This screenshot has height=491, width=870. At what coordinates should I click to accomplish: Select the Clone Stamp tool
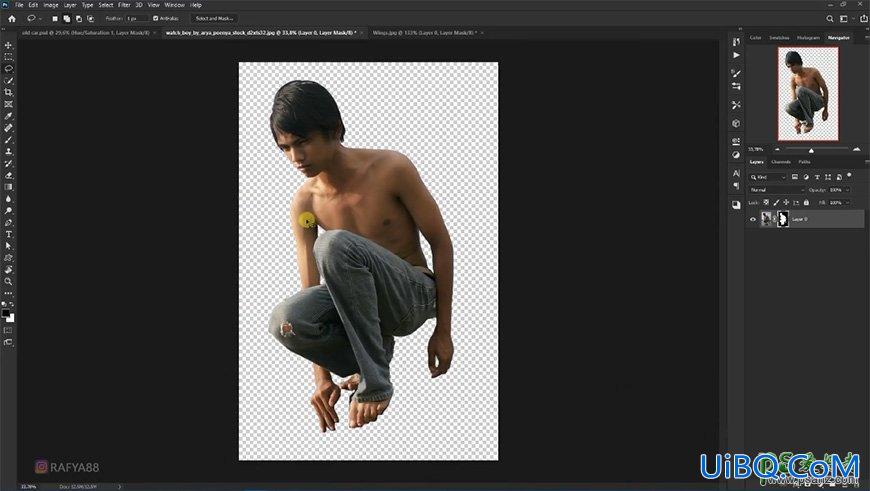tap(8, 151)
